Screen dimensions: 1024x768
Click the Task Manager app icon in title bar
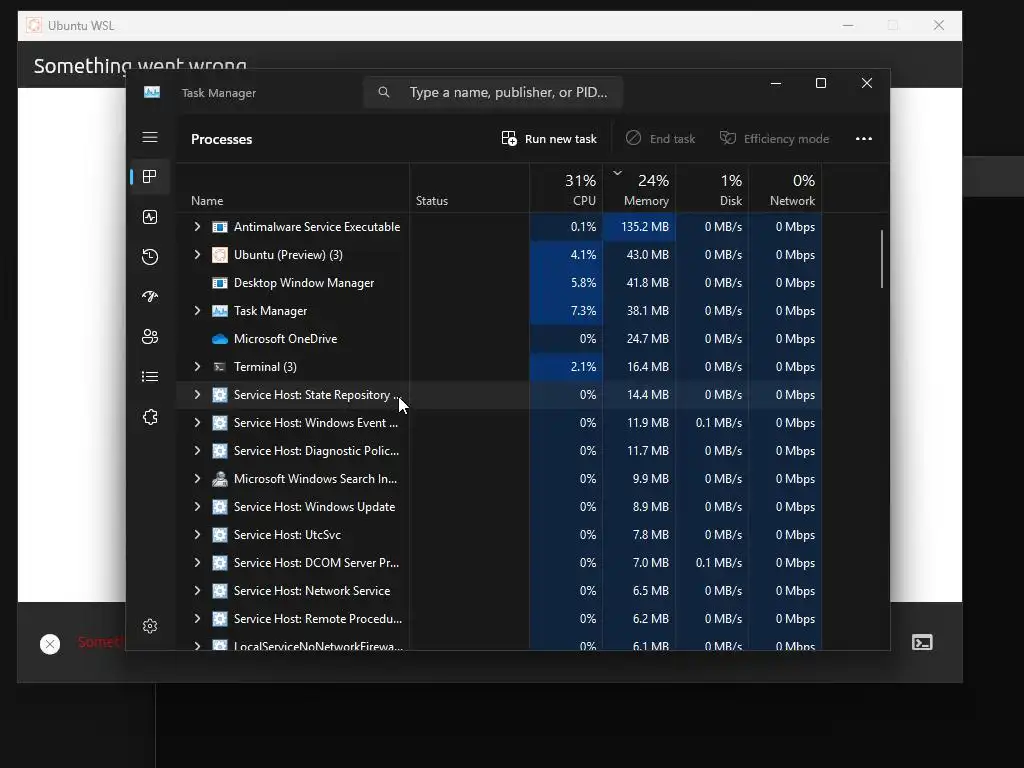coord(152,92)
